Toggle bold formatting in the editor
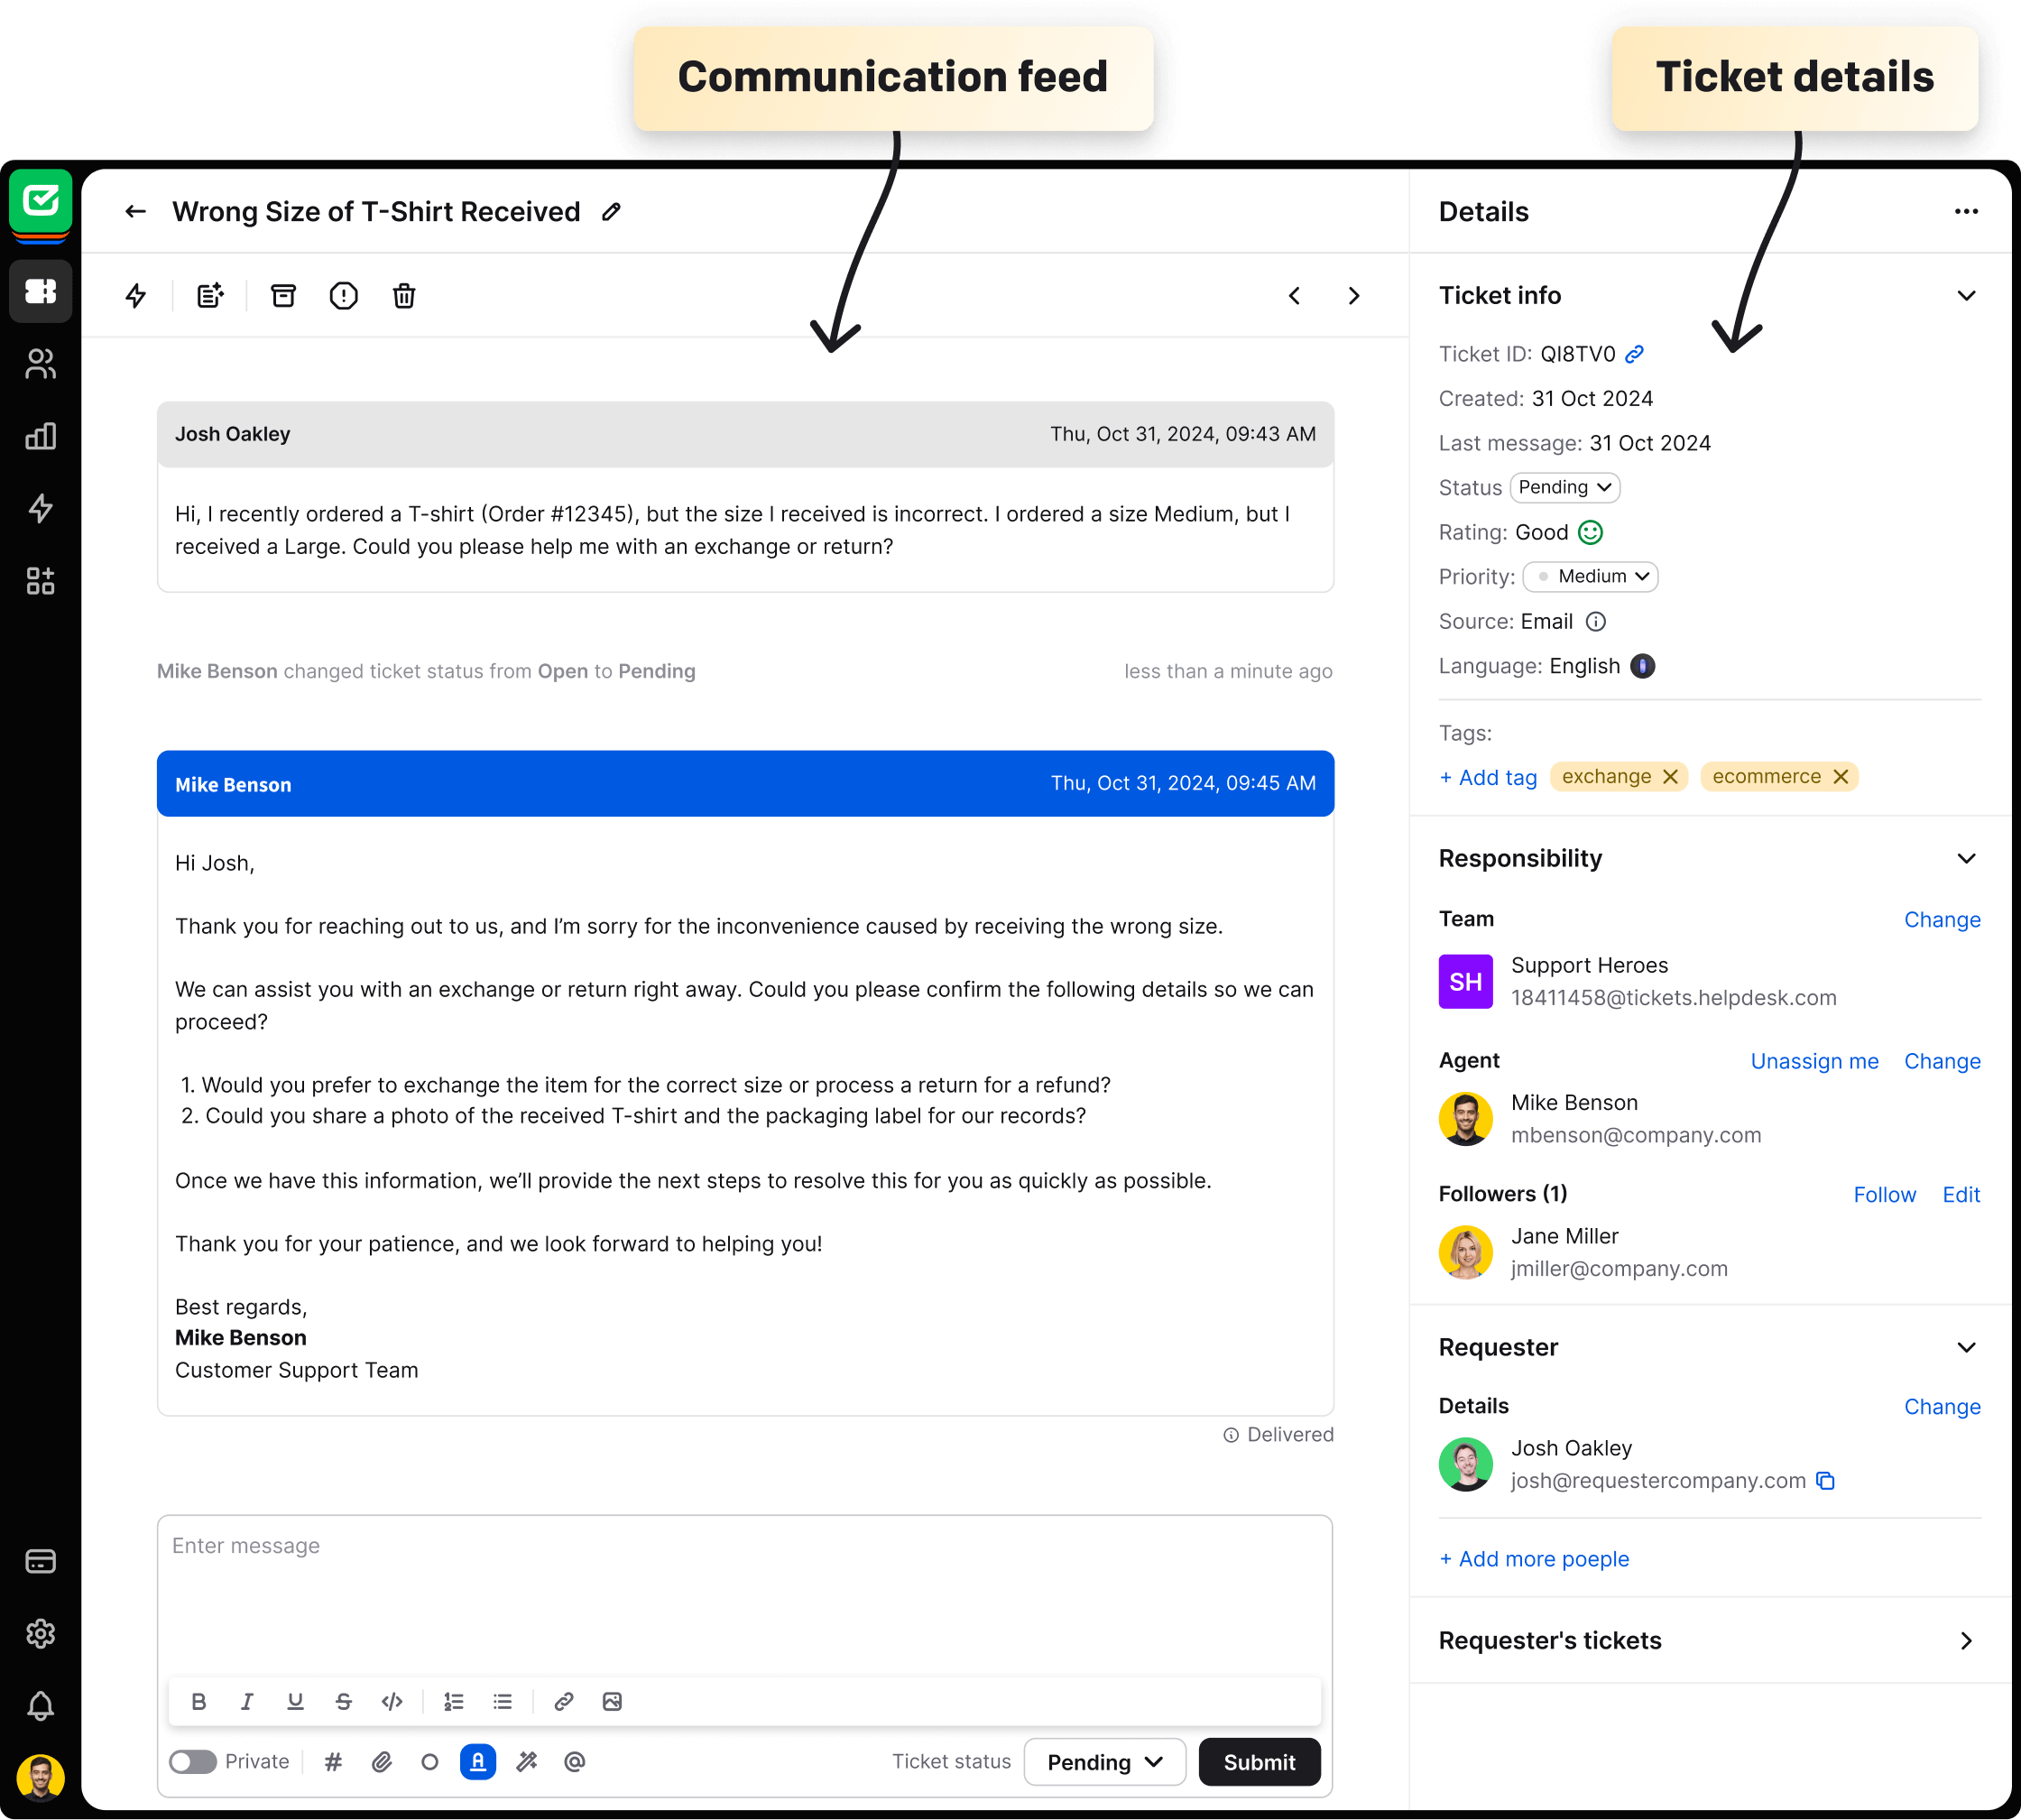The height and width of the screenshot is (1820, 2021). click(x=198, y=1701)
